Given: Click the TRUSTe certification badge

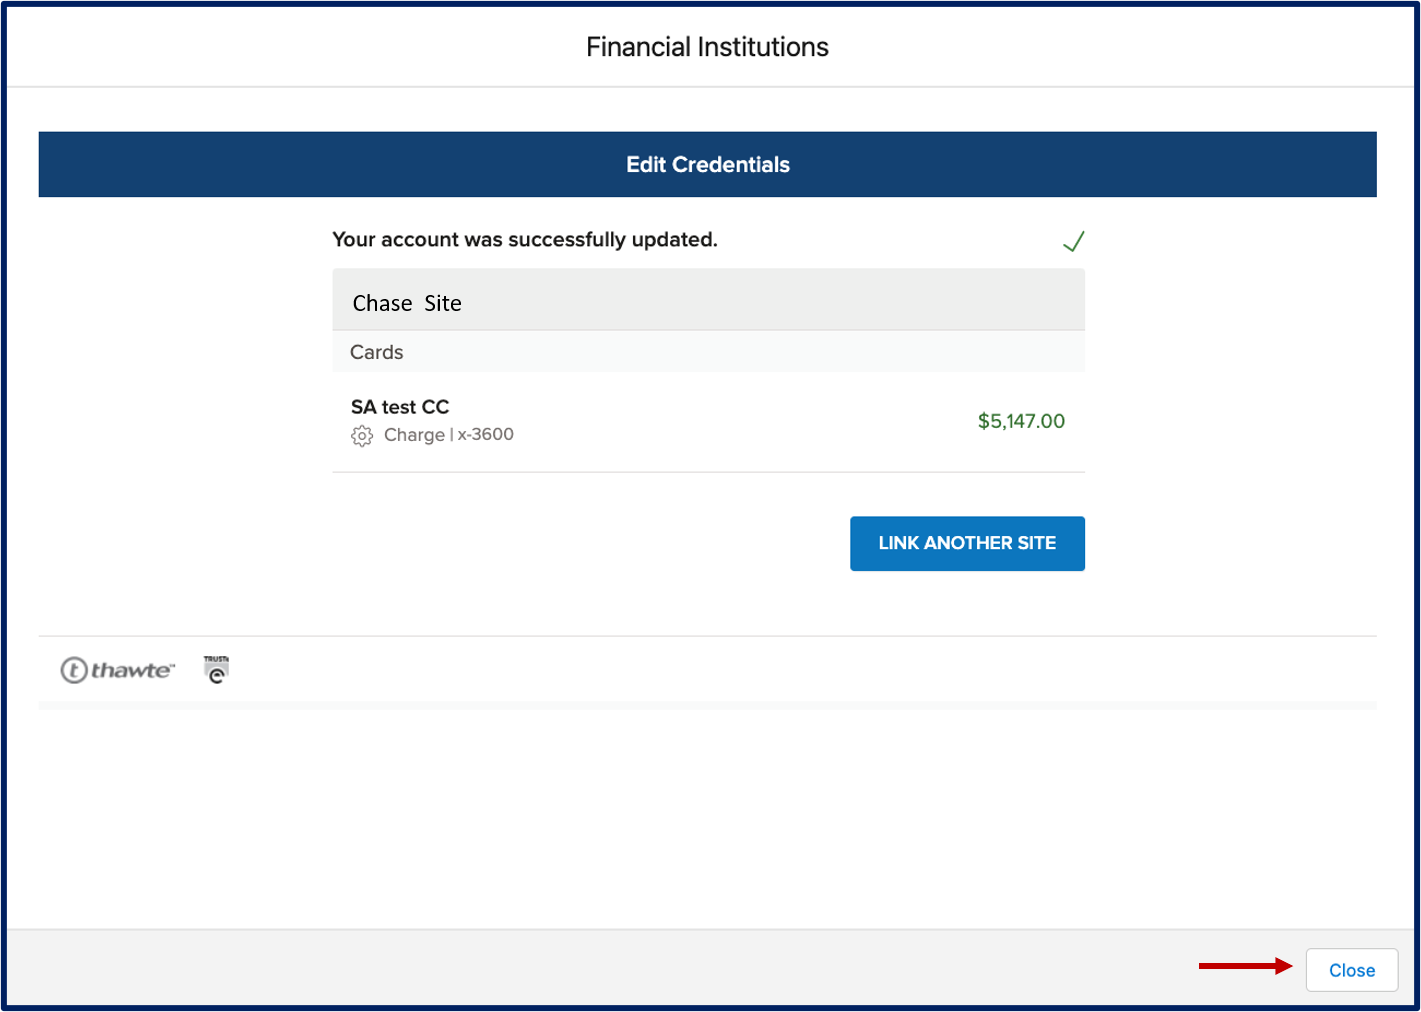Looking at the screenshot, I should [x=216, y=670].
